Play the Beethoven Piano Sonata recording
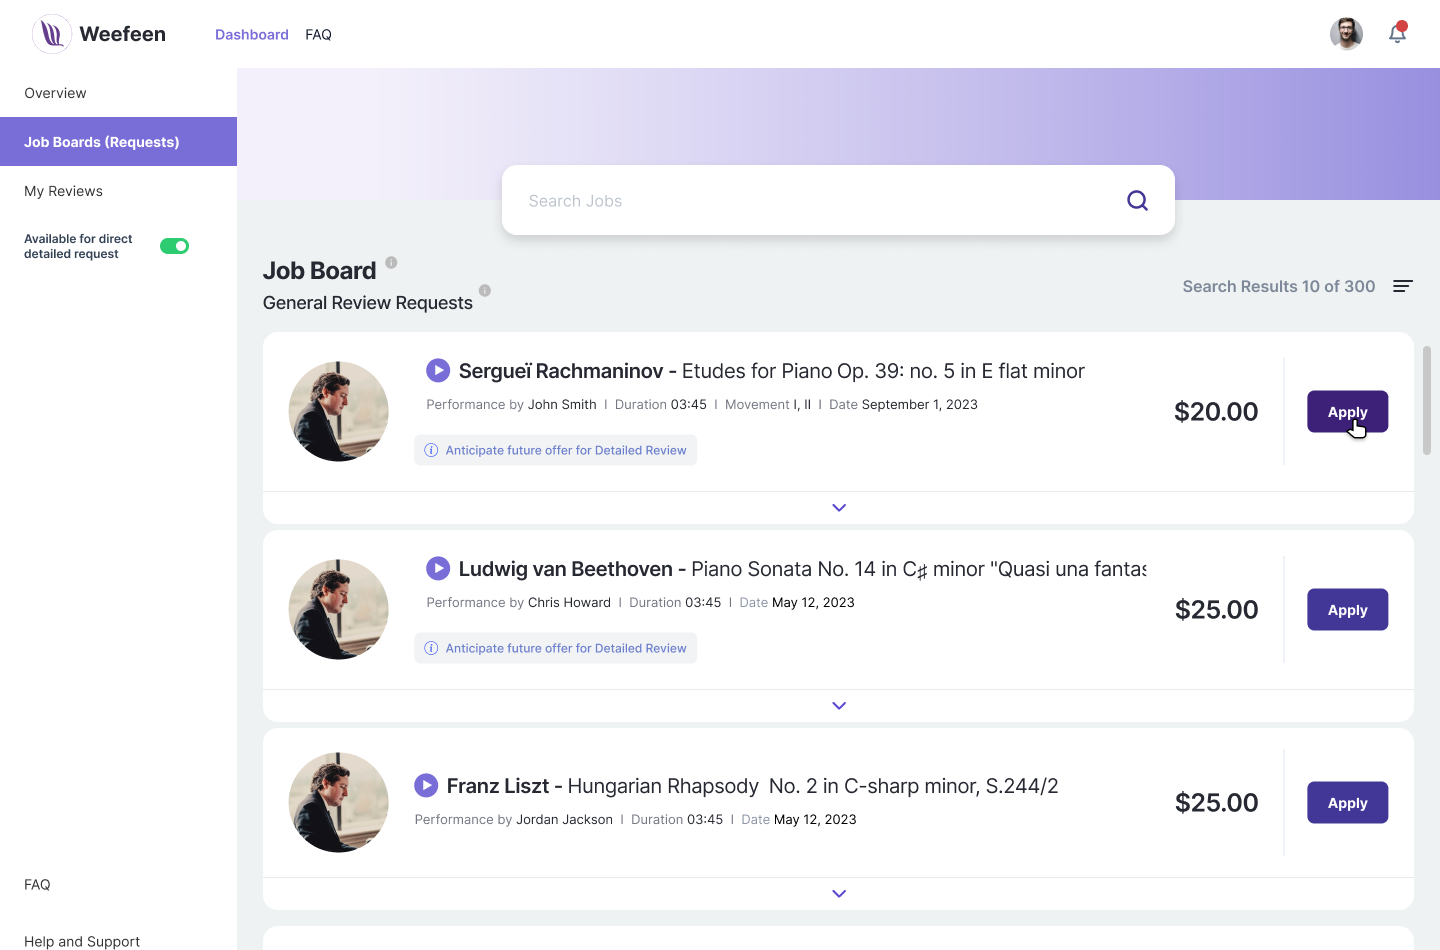1440x950 pixels. (x=438, y=569)
